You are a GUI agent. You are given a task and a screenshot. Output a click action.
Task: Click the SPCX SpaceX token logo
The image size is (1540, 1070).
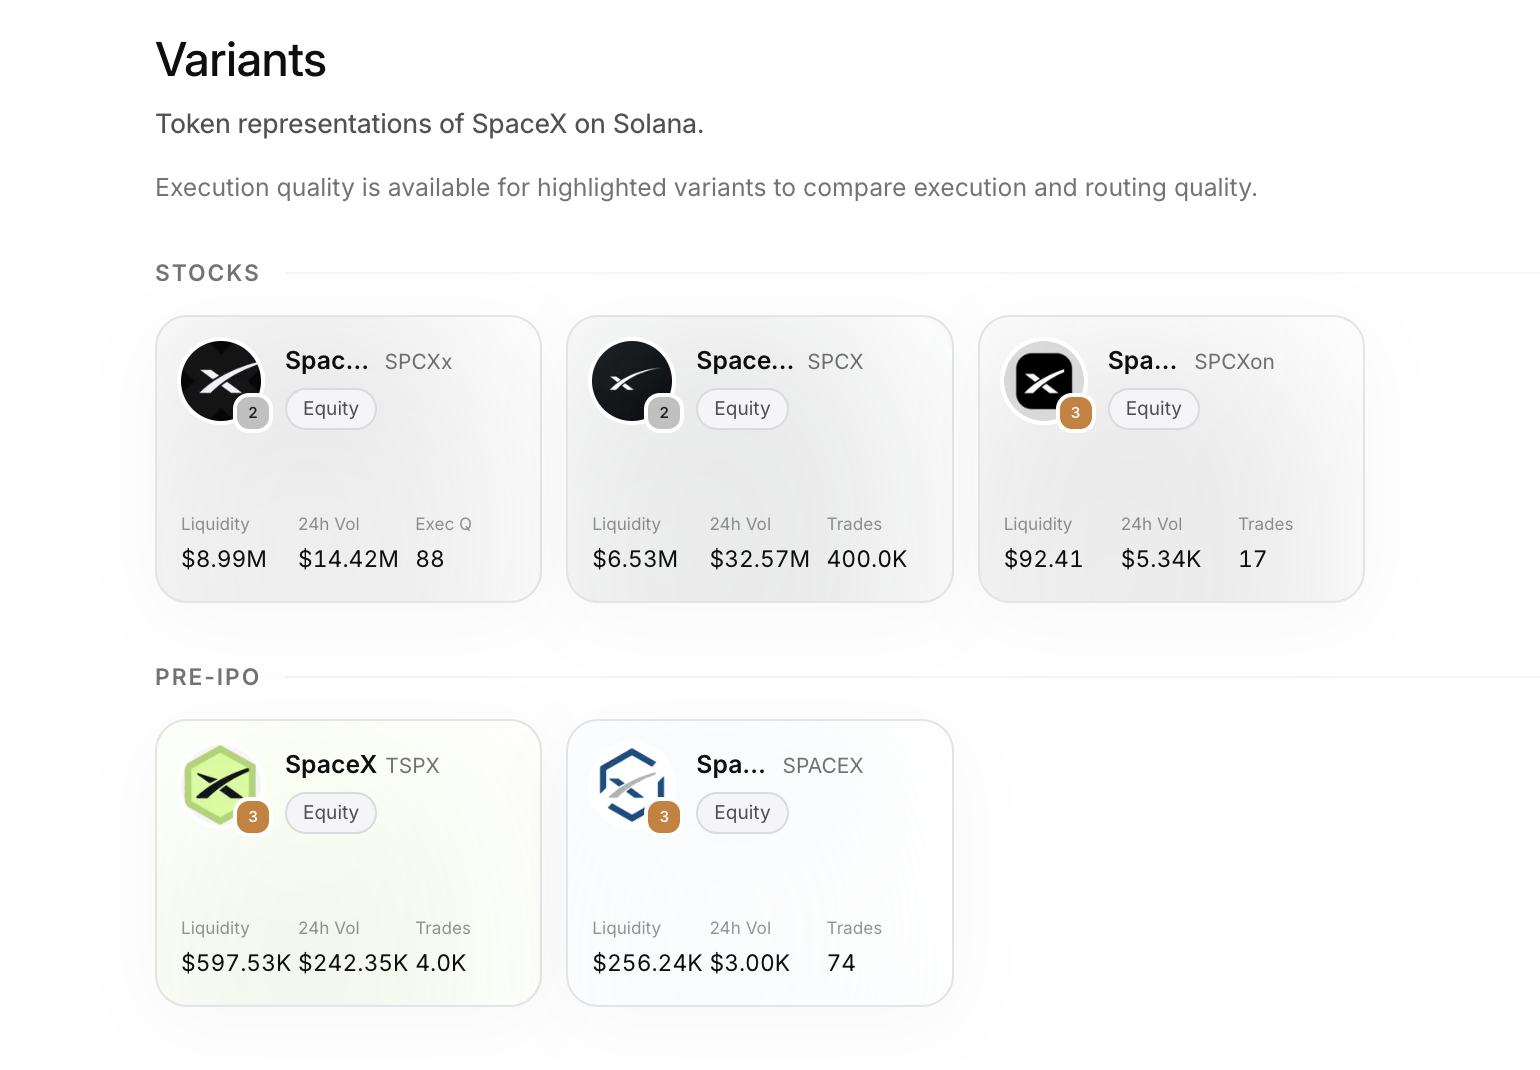[x=632, y=381]
